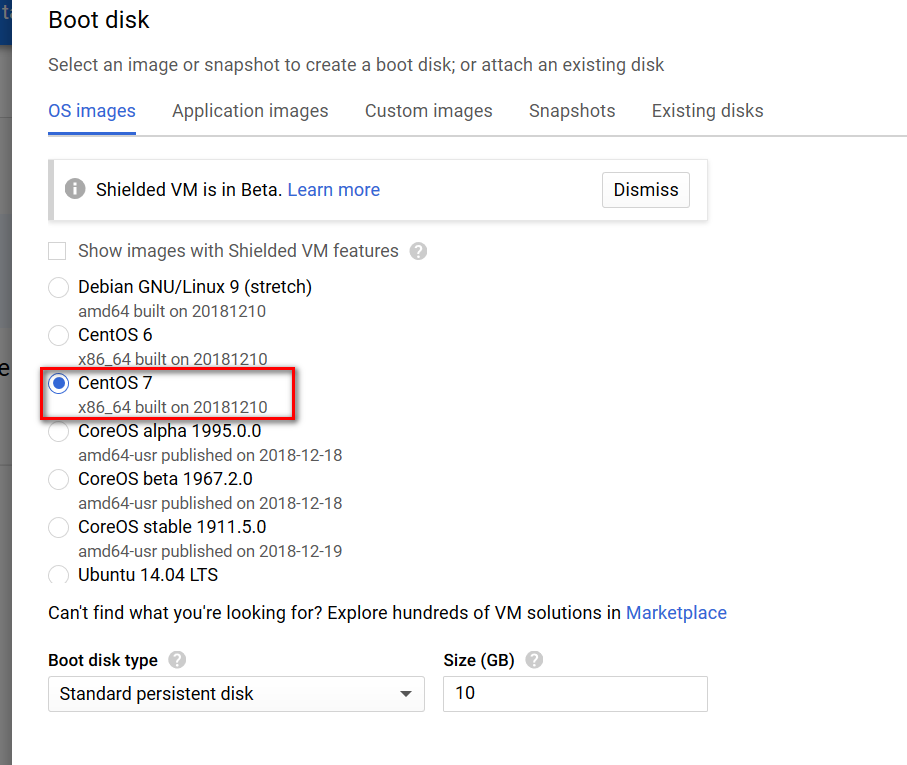This screenshot has height=765, width=907.
Task: Select CoreOS alpha 1995.0.0 image
Action: click(59, 431)
